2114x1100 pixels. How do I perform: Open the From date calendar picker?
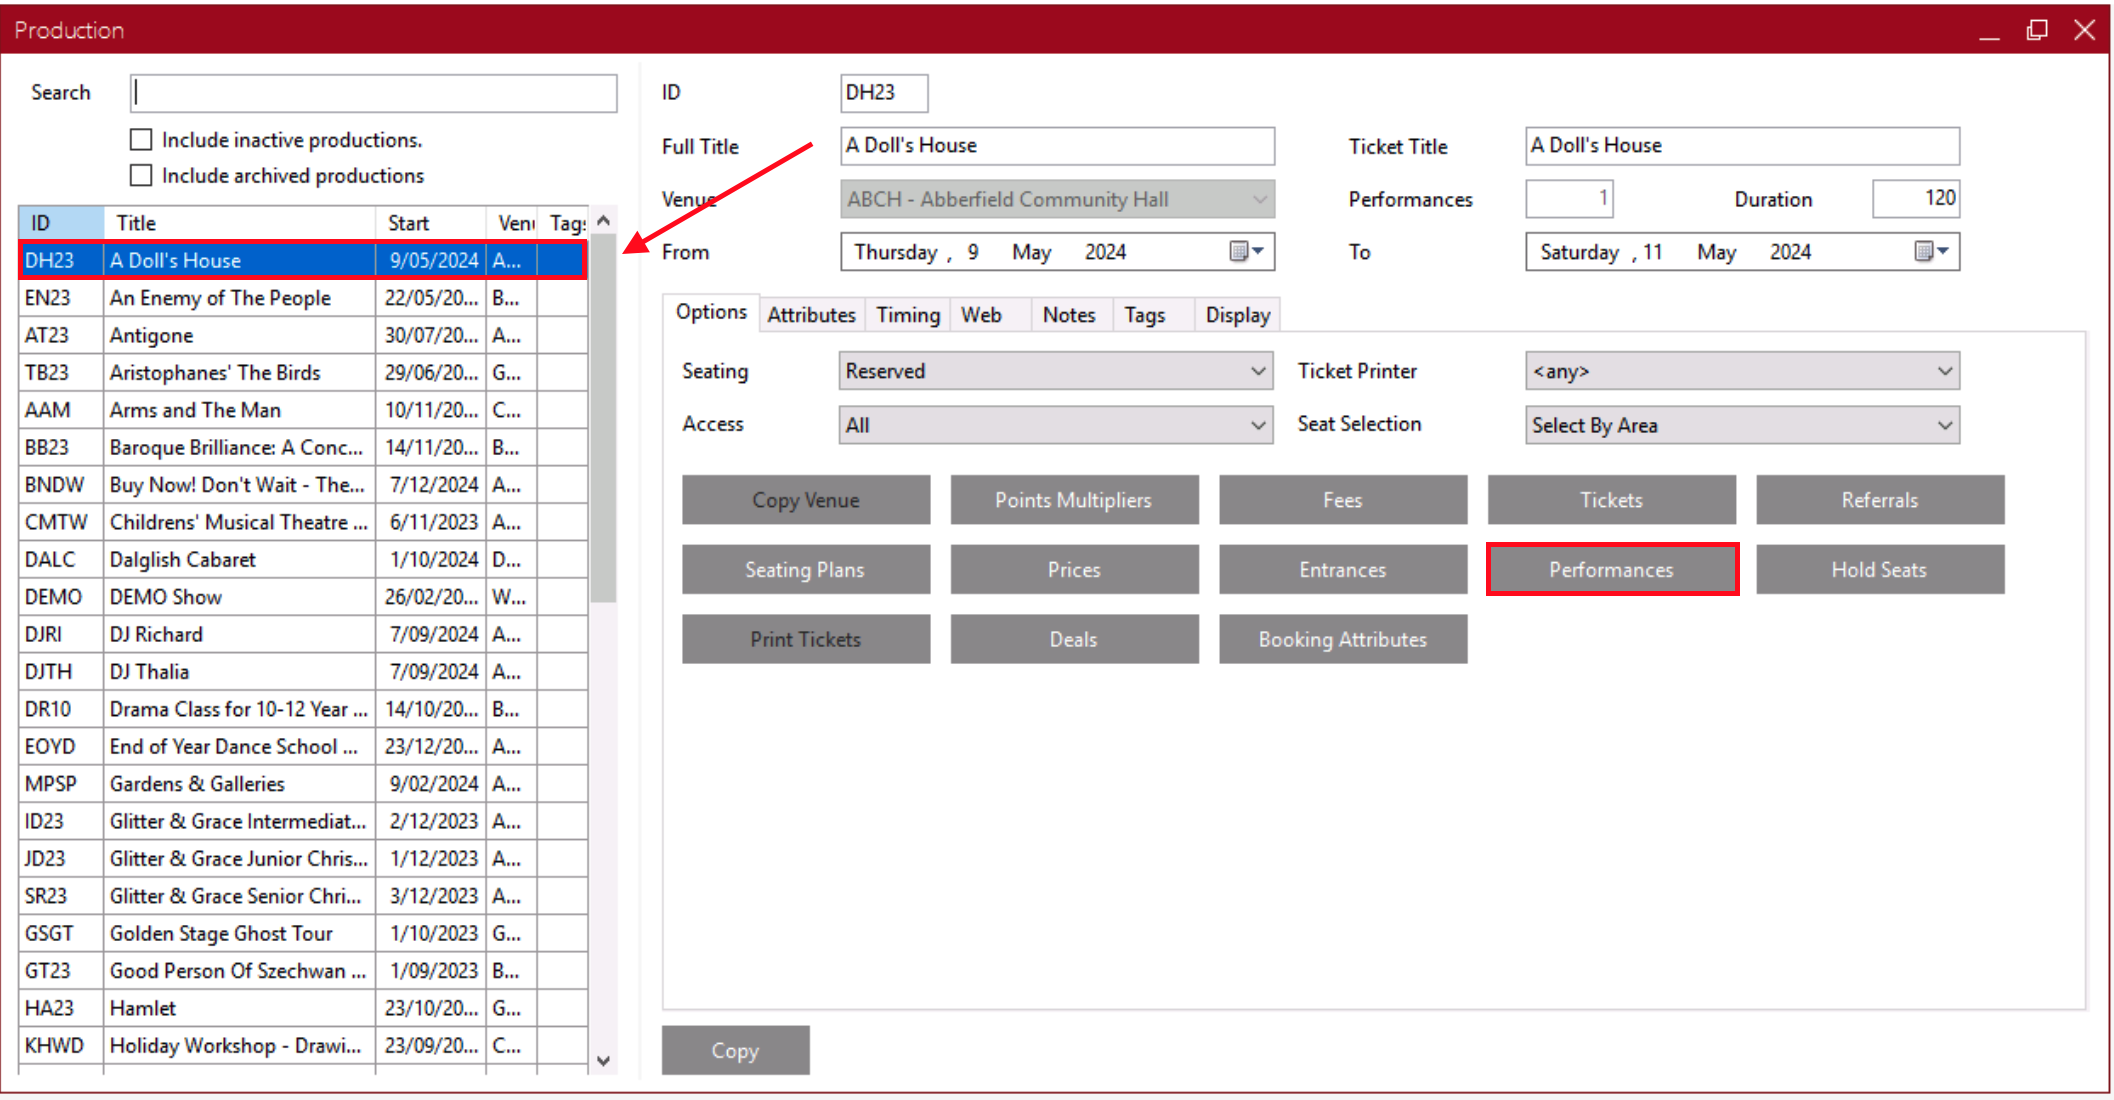point(1246,252)
